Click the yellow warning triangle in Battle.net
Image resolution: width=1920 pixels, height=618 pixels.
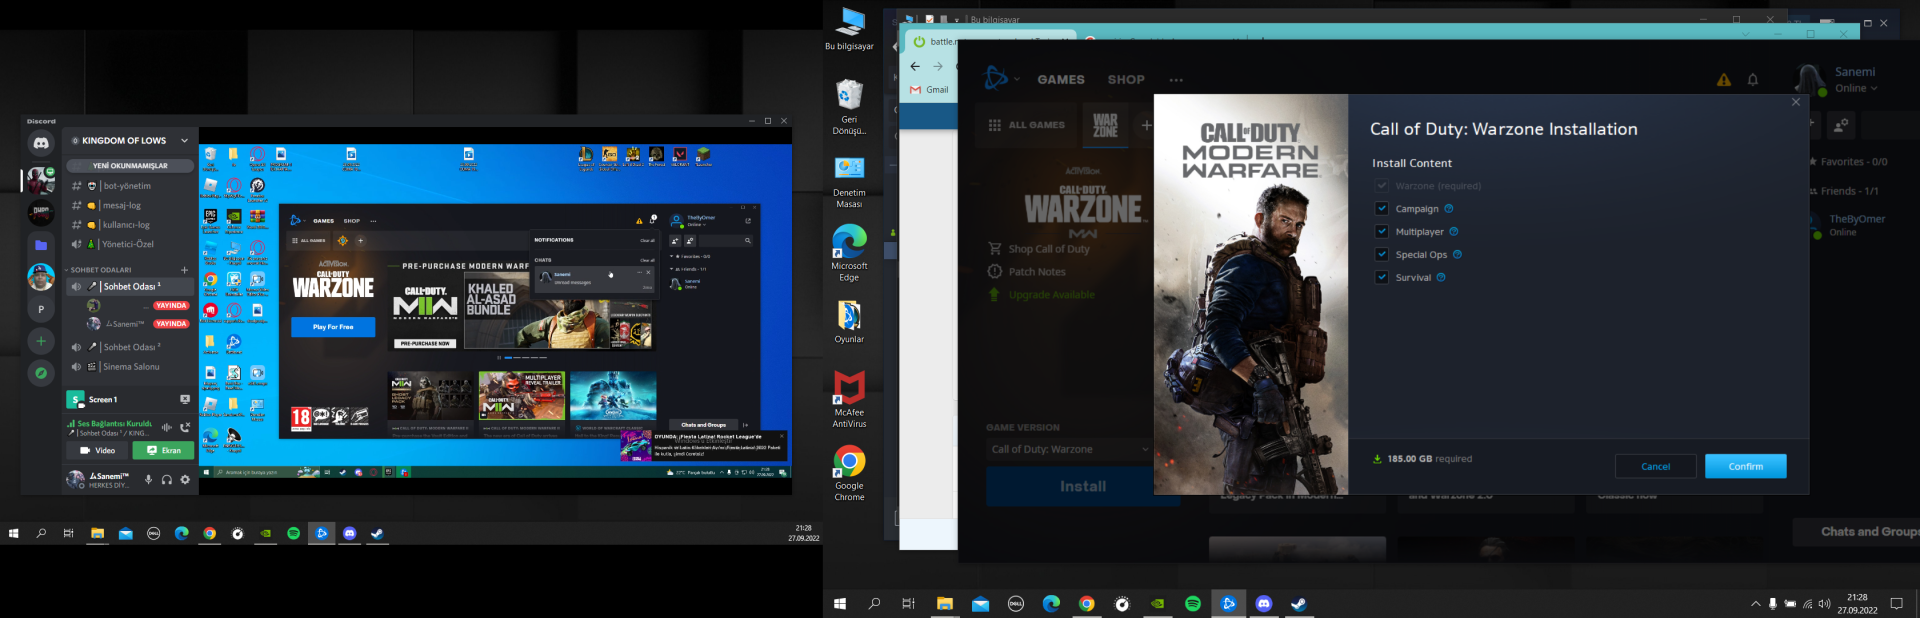click(1724, 80)
